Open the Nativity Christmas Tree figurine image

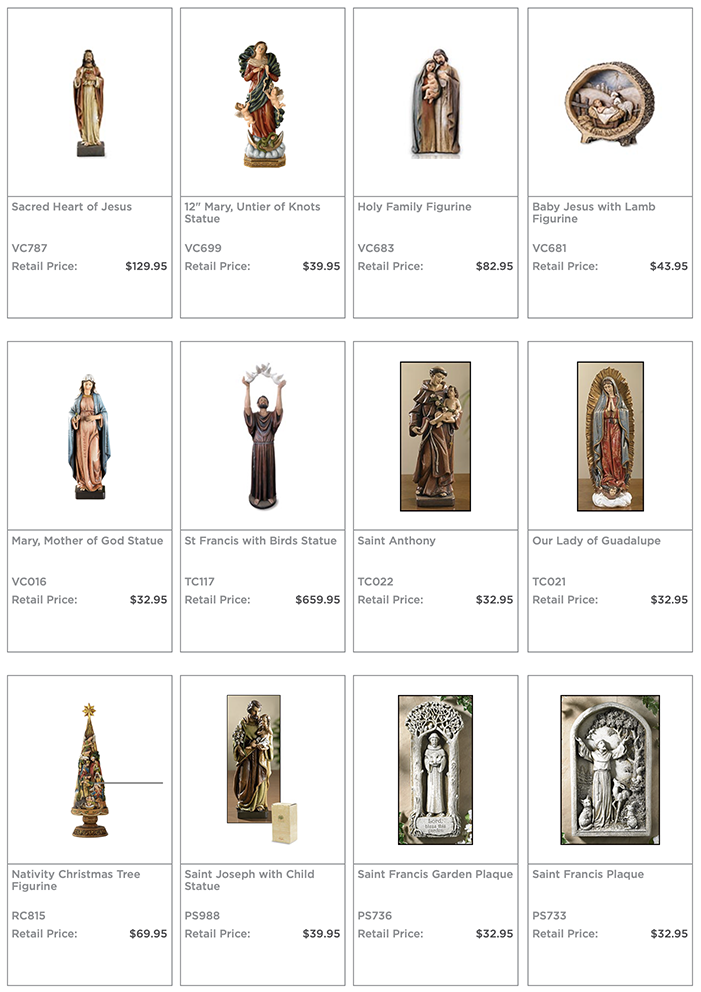(89, 770)
